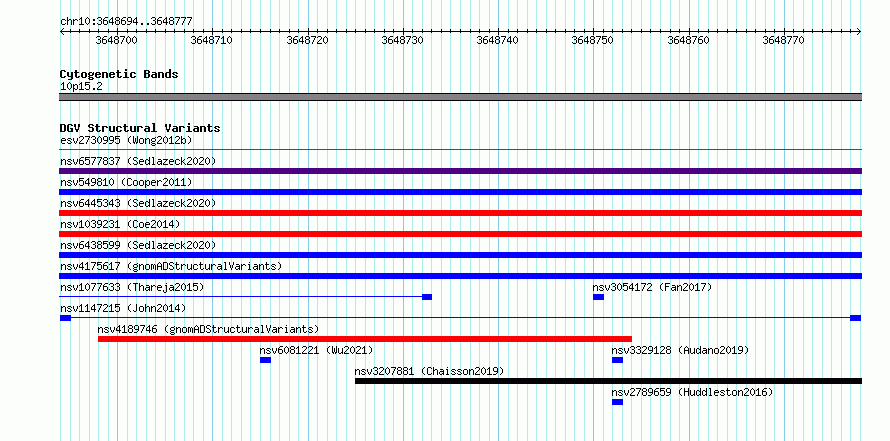Click the blue nsv549810 Cooper2011 bar

pyautogui.click(x=460, y=192)
